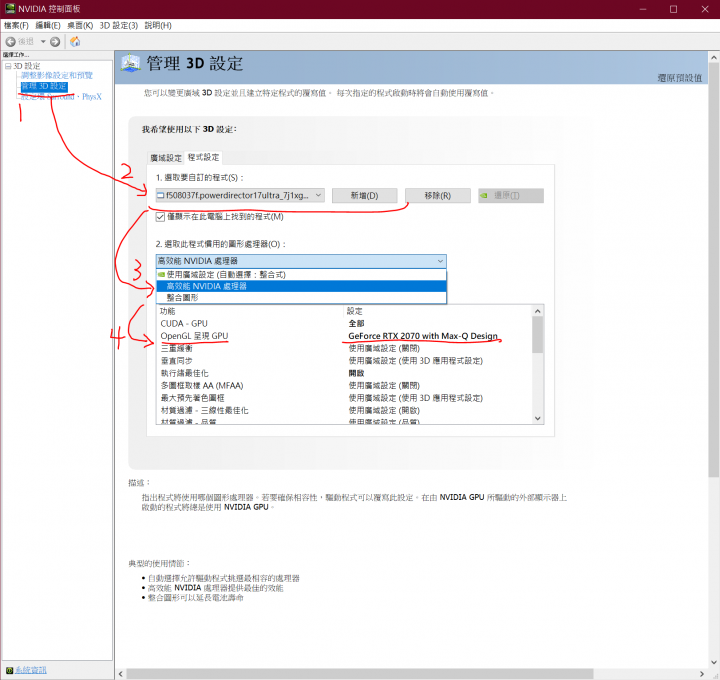This screenshot has height=680, width=720.
Task: Open the 3D 設定(3) menu
Action: pyautogui.click(x=118, y=25)
